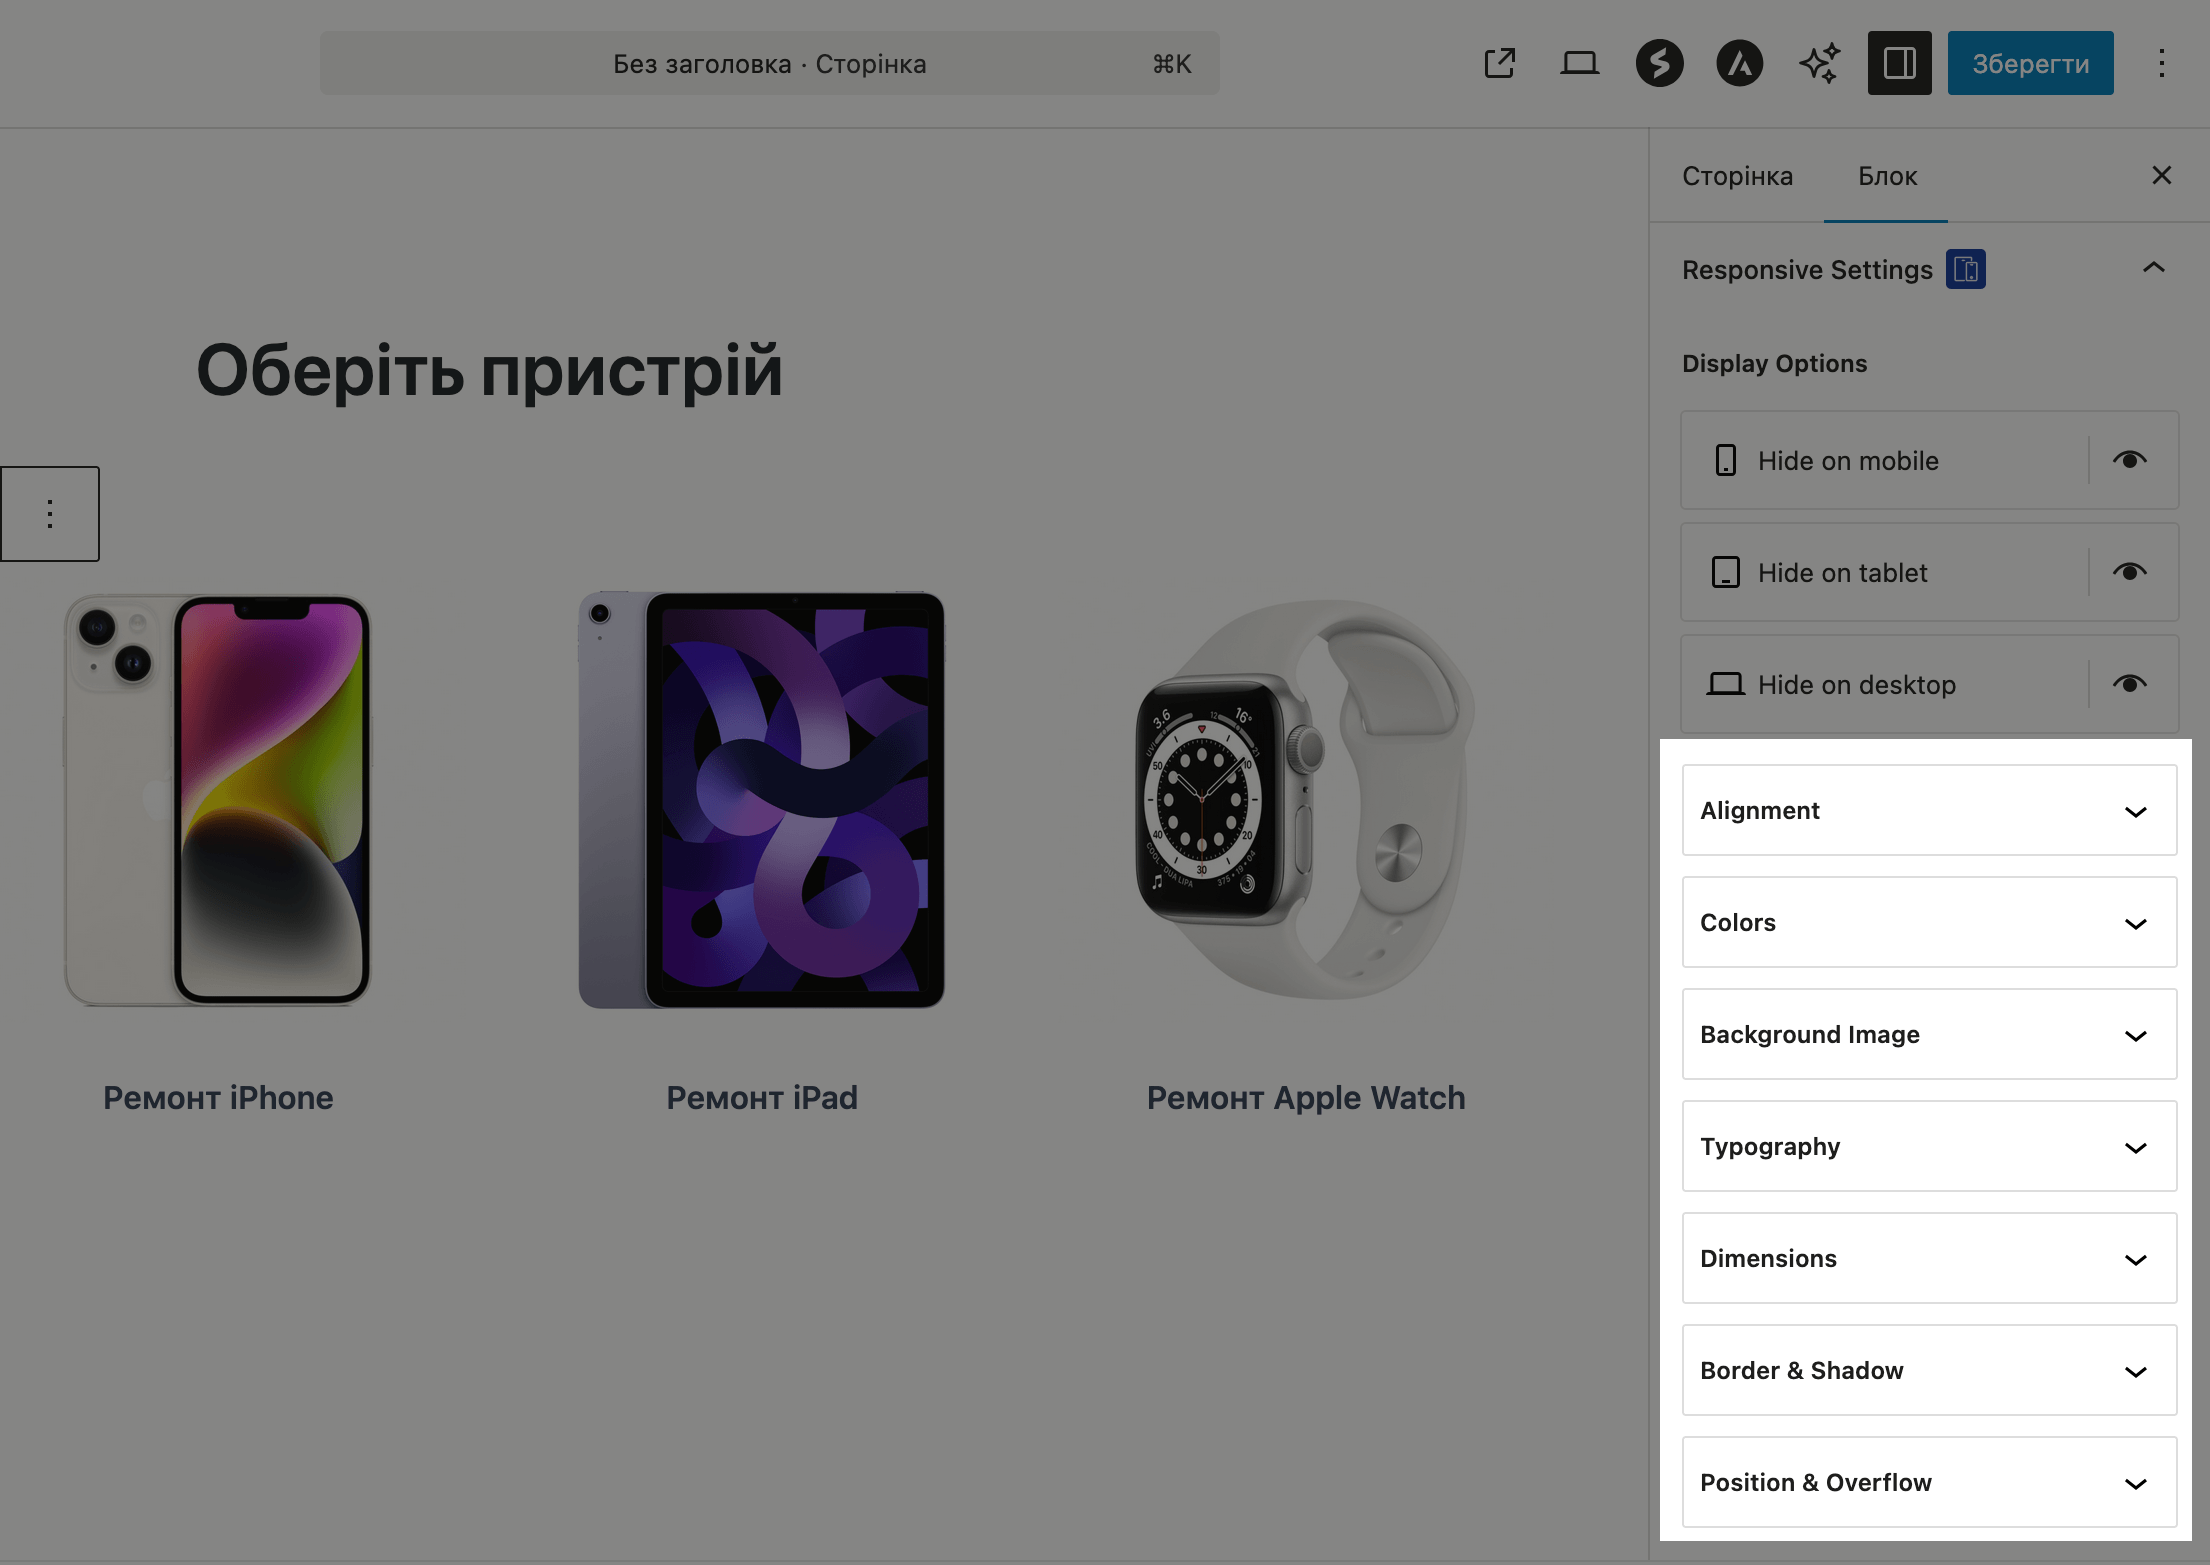Screen dimensions: 2210x1565
Task: Click the Stackable "S" toolbar icon
Action: click(x=1659, y=63)
